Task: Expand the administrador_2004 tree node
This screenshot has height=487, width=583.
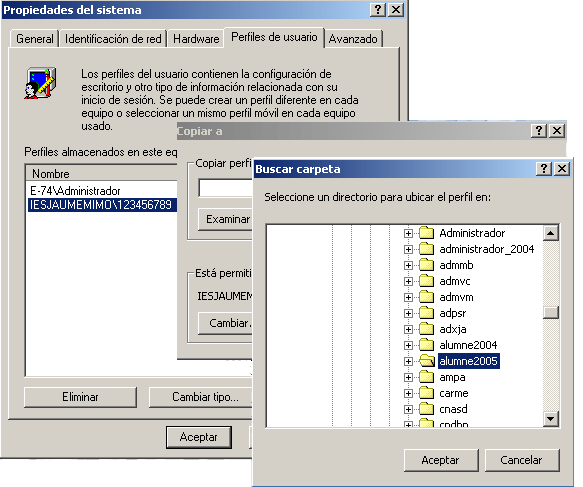Action: click(x=408, y=249)
